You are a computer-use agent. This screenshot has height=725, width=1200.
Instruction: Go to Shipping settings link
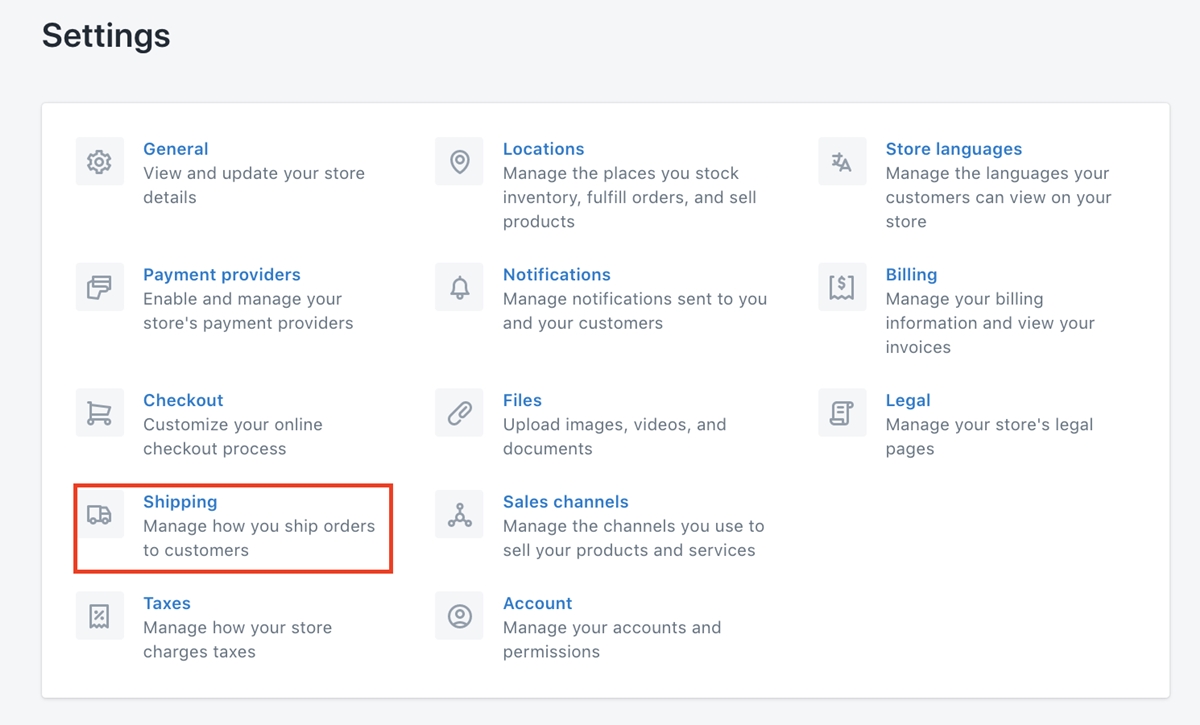coord(180,502)
